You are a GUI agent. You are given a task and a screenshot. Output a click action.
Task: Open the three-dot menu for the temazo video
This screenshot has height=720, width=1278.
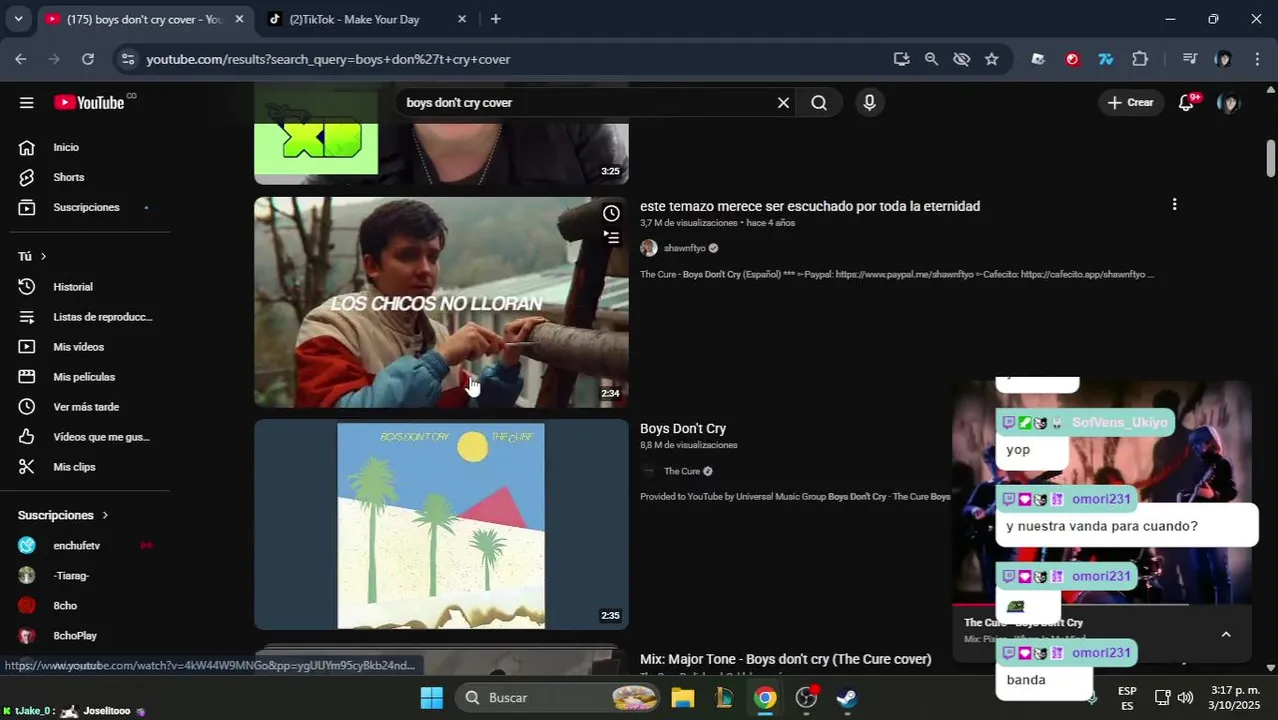1174,204
